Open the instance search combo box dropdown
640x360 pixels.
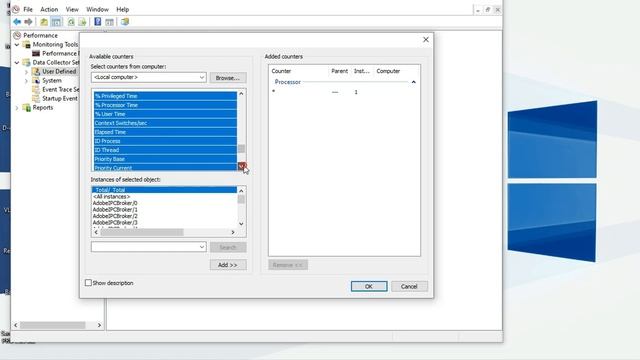pyautogui.click(x=202, y=247)
